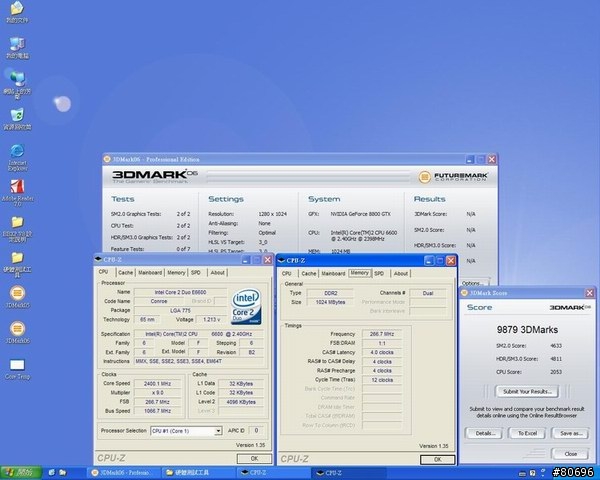Click the first quick launch icon on the taskbar
Viewport: 600px width, 480px height.
(52, 473)
